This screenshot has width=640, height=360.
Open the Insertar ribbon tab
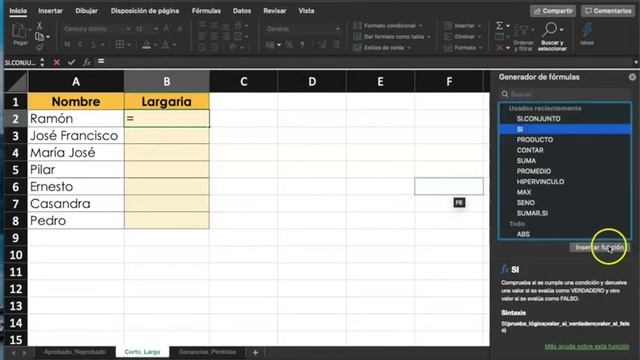pyautogui.click(x=50, y=11)
